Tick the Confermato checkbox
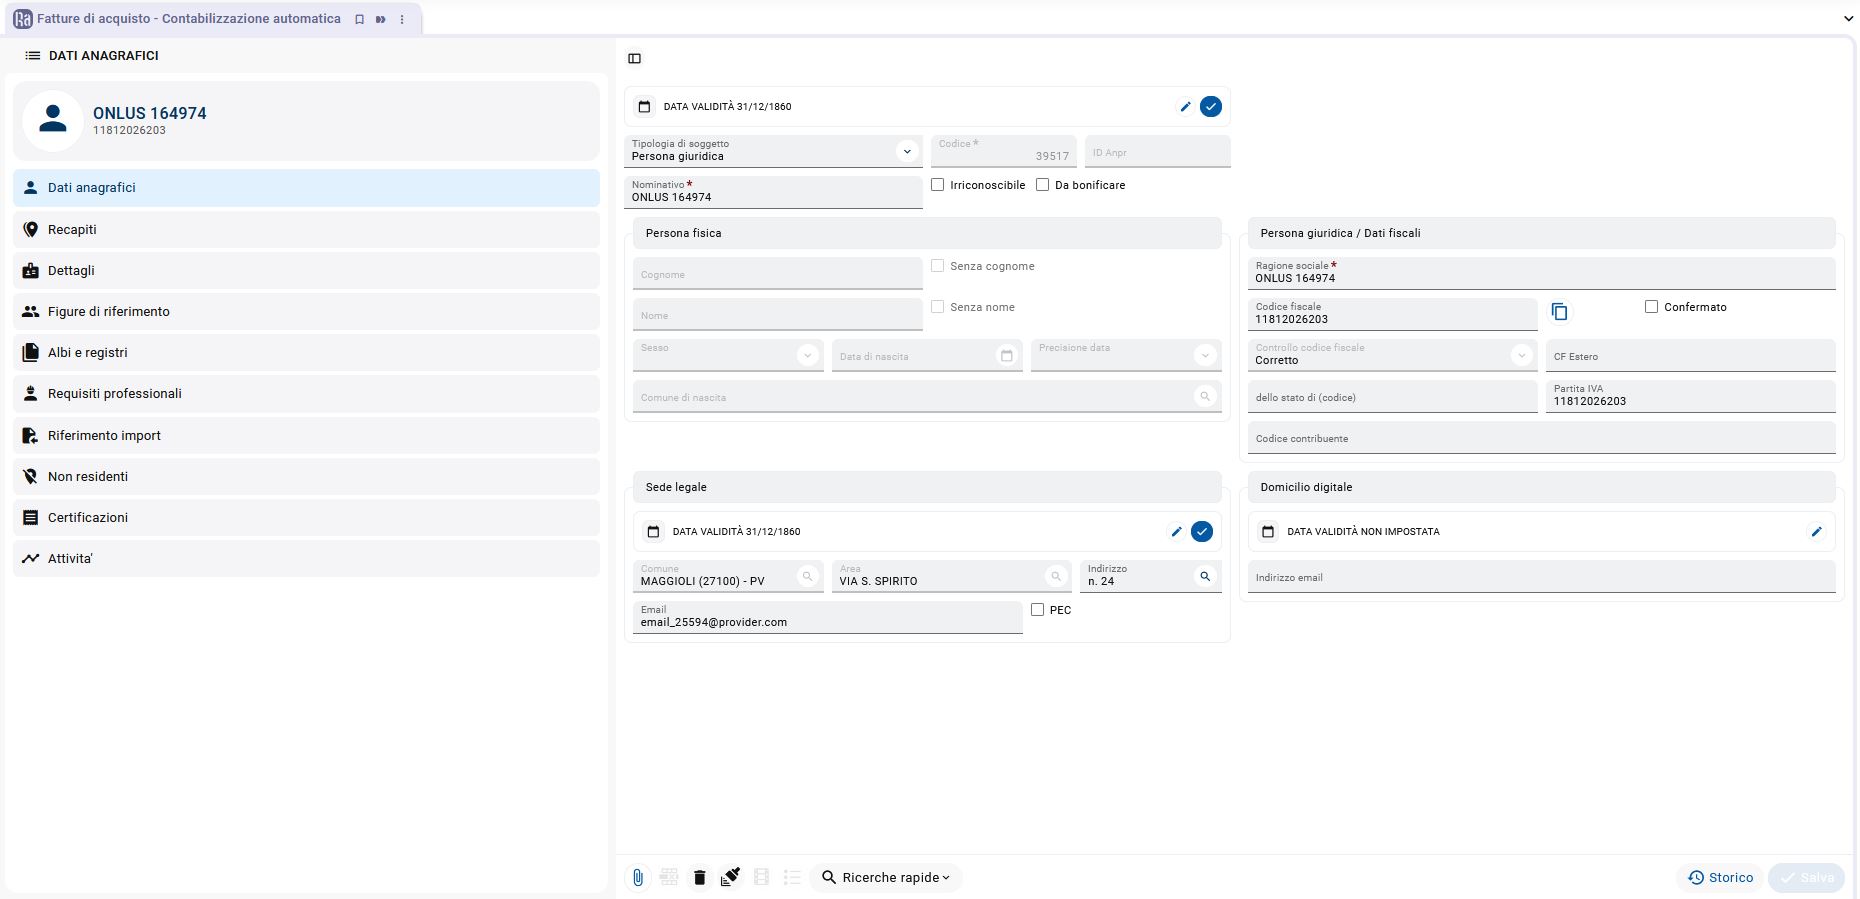Screen dimensions: 1860x899 click(x=1651, y=307)
